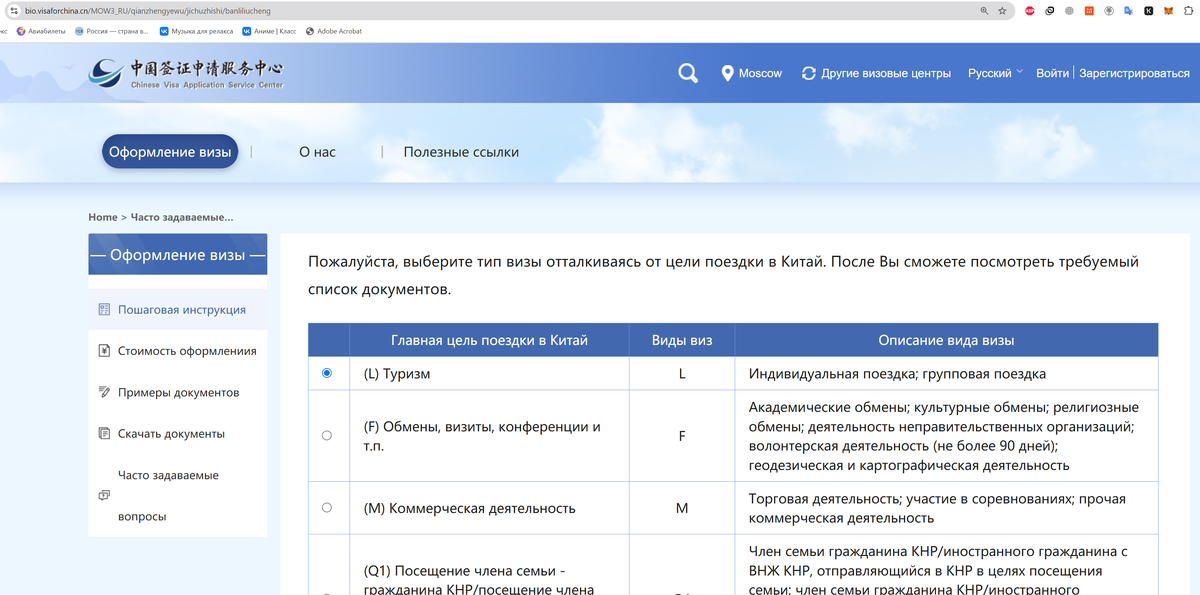Viewport: 1200px width, 595px height.
Task: Open the Другие визовые центры globe link
Action: 876,73
